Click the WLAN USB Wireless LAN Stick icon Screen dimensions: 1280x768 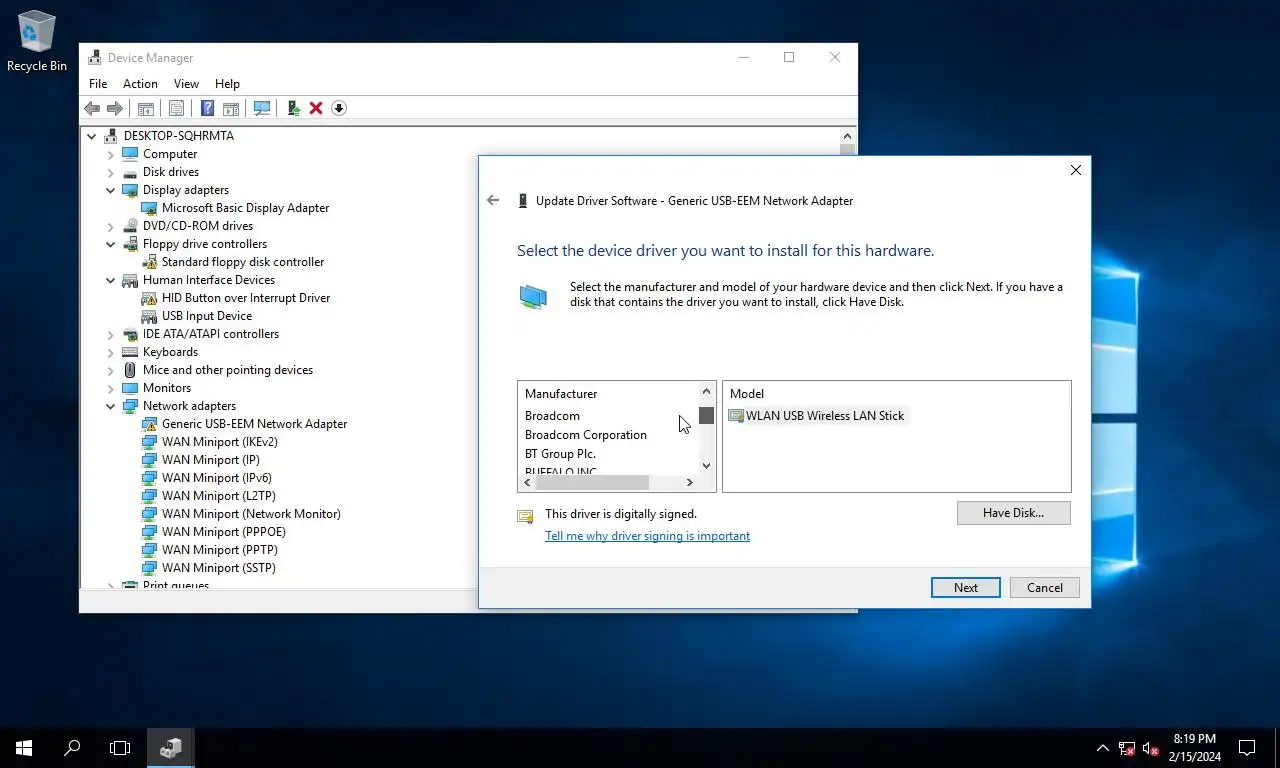pyautogui.click(x=736, y=416)
